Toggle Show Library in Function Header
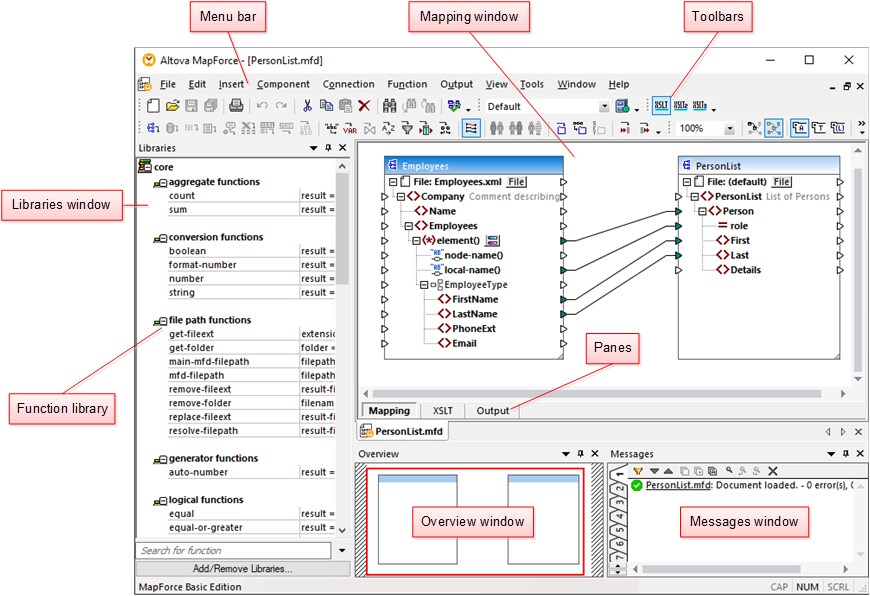The image size is (870, 596). coord(837,128)
